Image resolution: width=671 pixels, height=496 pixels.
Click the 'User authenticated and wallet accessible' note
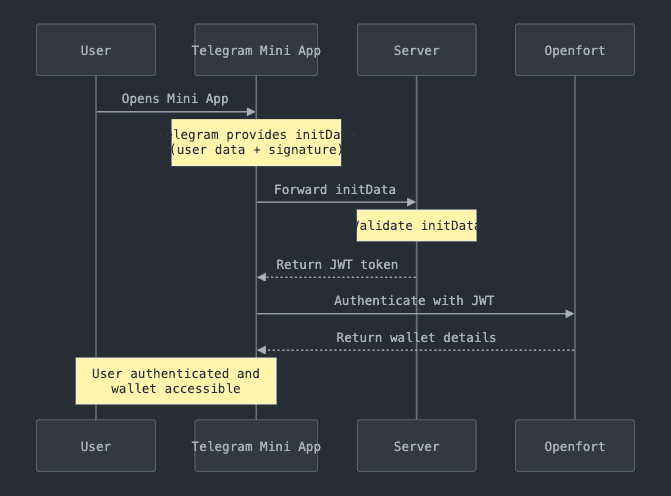click(176, 381)
